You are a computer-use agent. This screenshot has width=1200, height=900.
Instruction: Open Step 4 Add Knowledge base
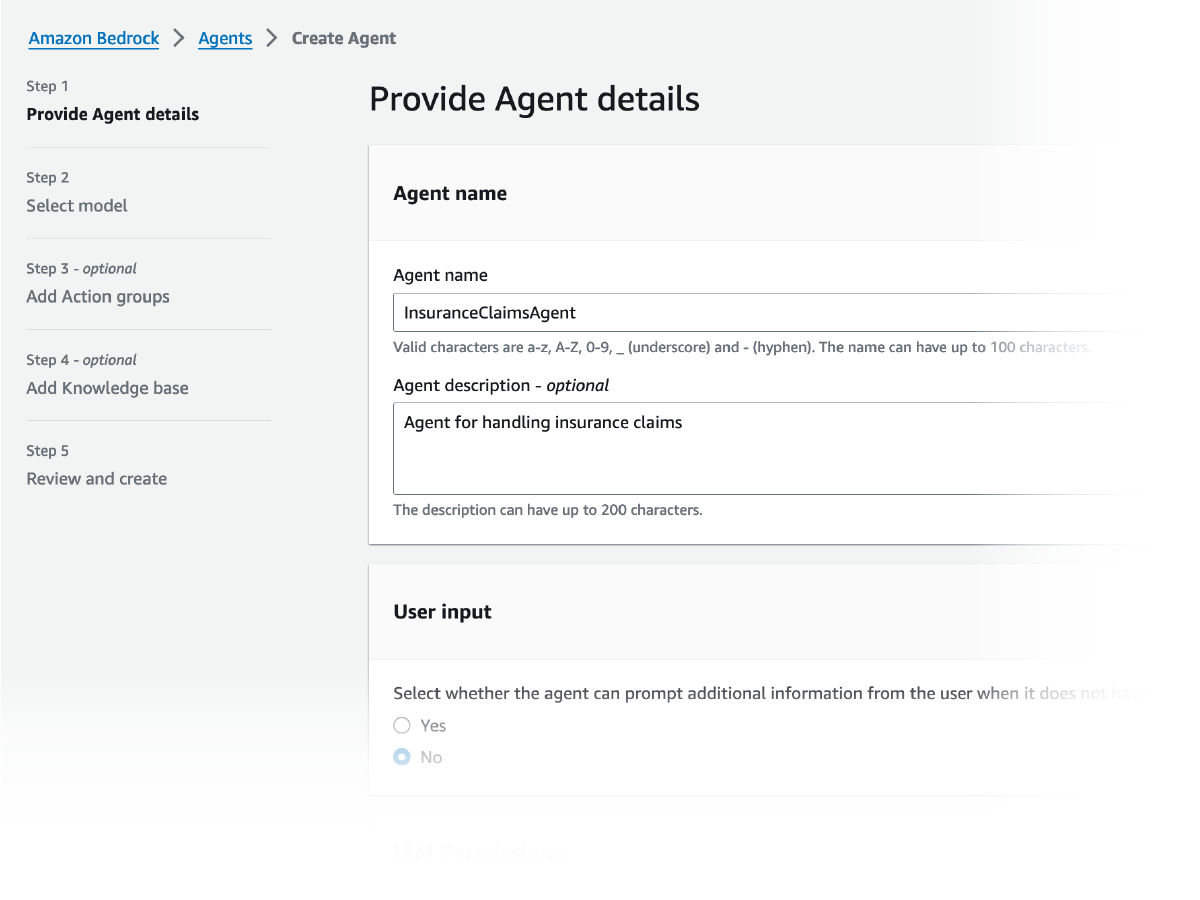(107, 388)
